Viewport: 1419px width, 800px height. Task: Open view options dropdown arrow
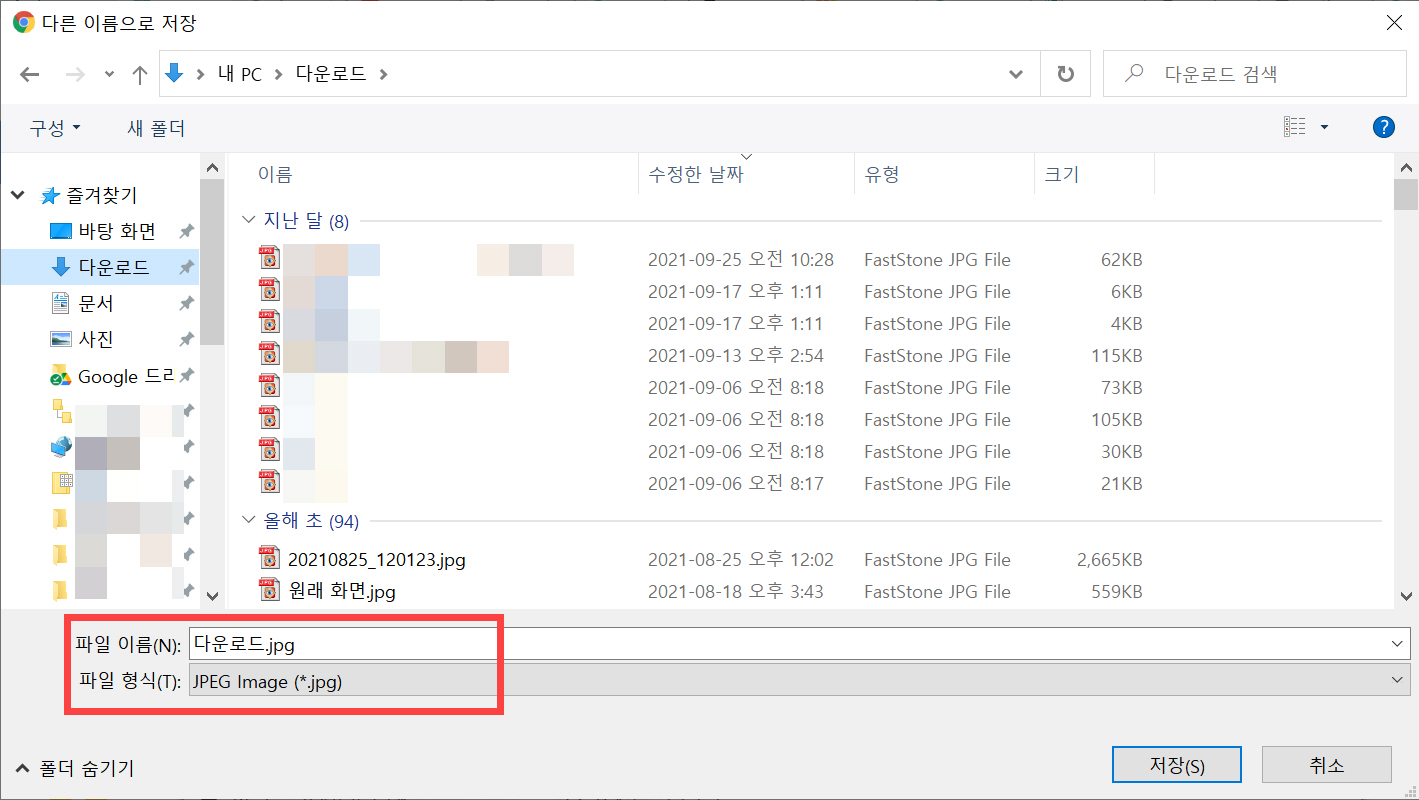[1325, 127]
